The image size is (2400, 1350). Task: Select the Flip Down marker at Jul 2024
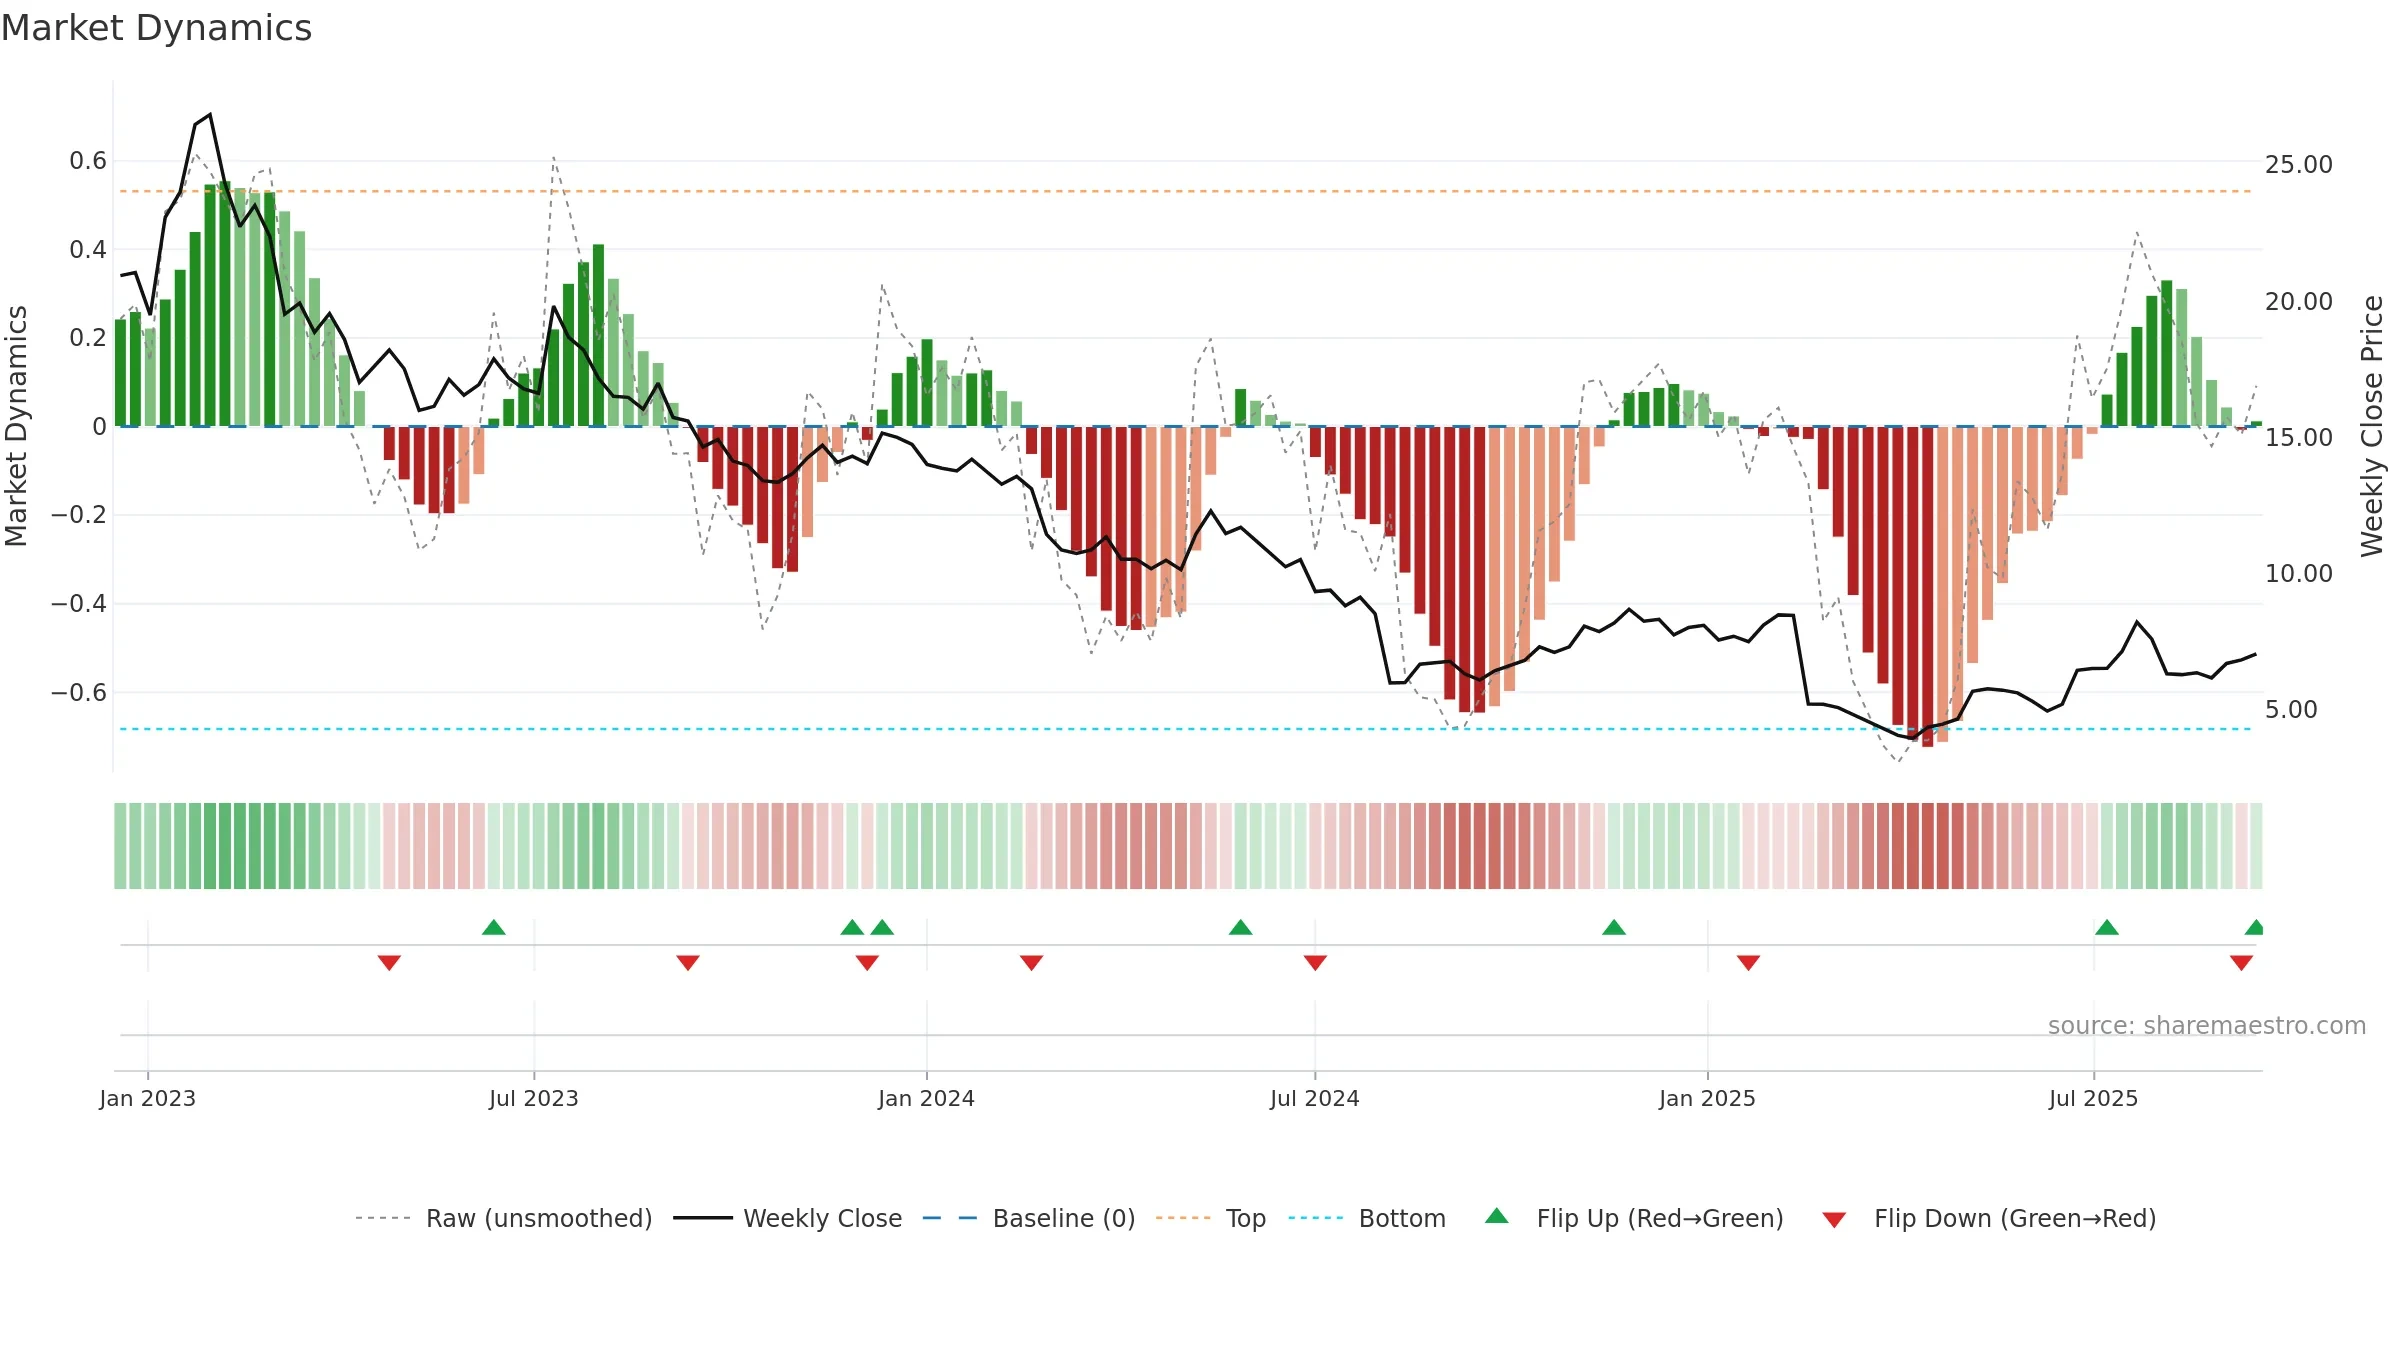click(x=1315, y=963)
